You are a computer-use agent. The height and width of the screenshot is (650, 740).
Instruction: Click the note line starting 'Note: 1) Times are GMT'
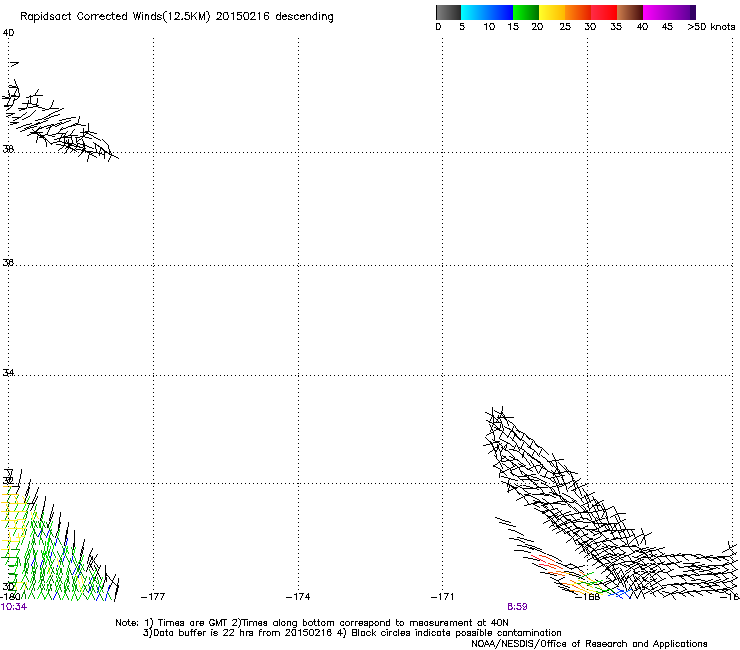tap(312, 623)
